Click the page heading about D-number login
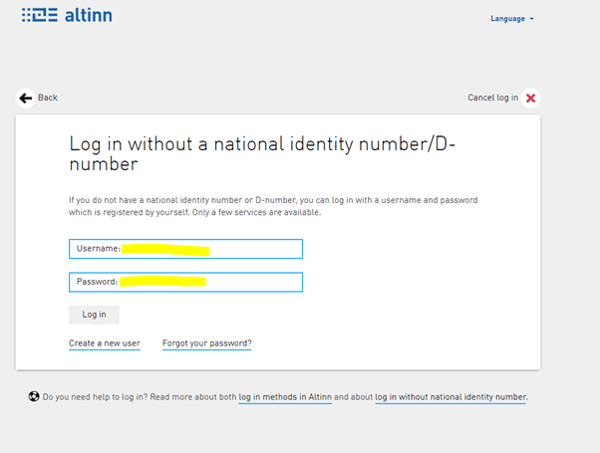This screenshot has width=600, height=453. click(260, 153)
